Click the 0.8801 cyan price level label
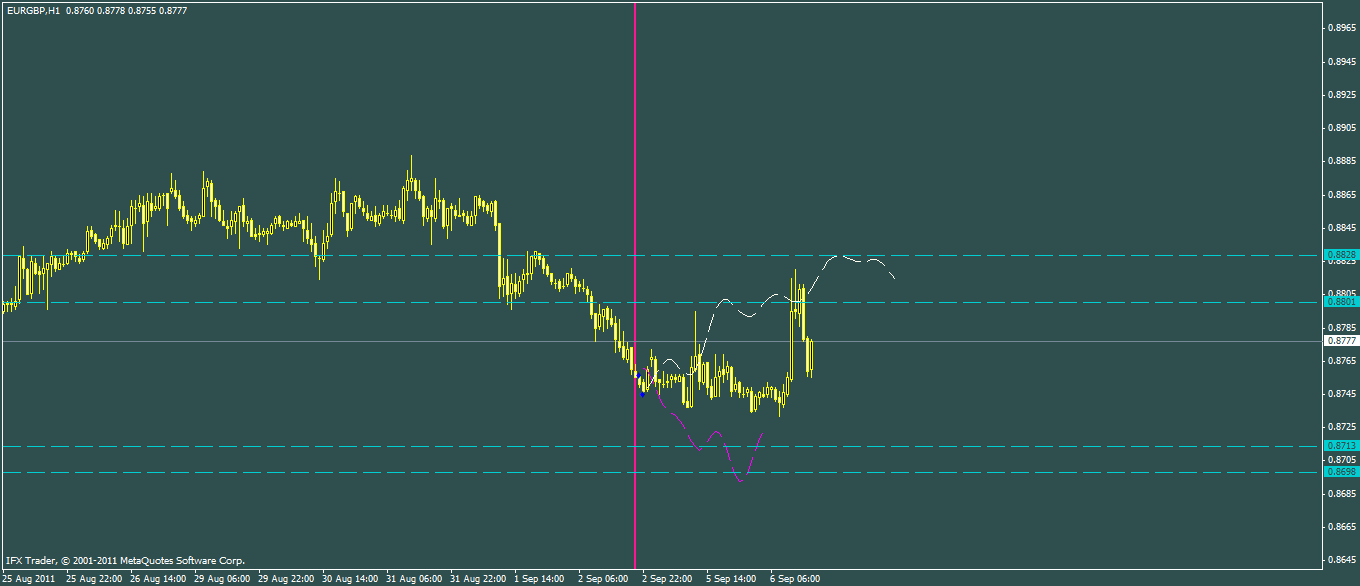The width and height of the screenshot is (1360, 586). click(x=1340, y=301)
